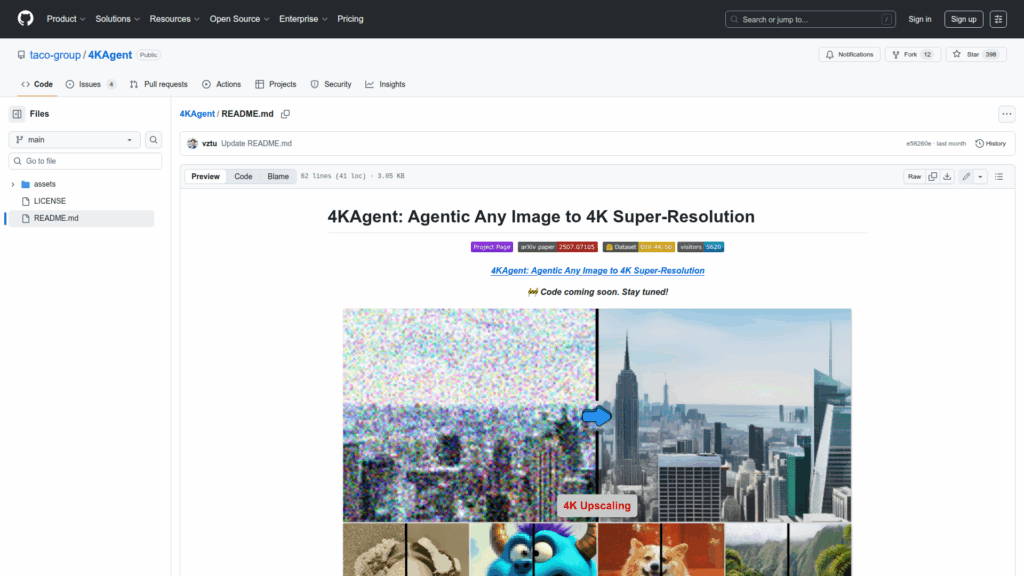Open the Security tab

coord(330,84)
